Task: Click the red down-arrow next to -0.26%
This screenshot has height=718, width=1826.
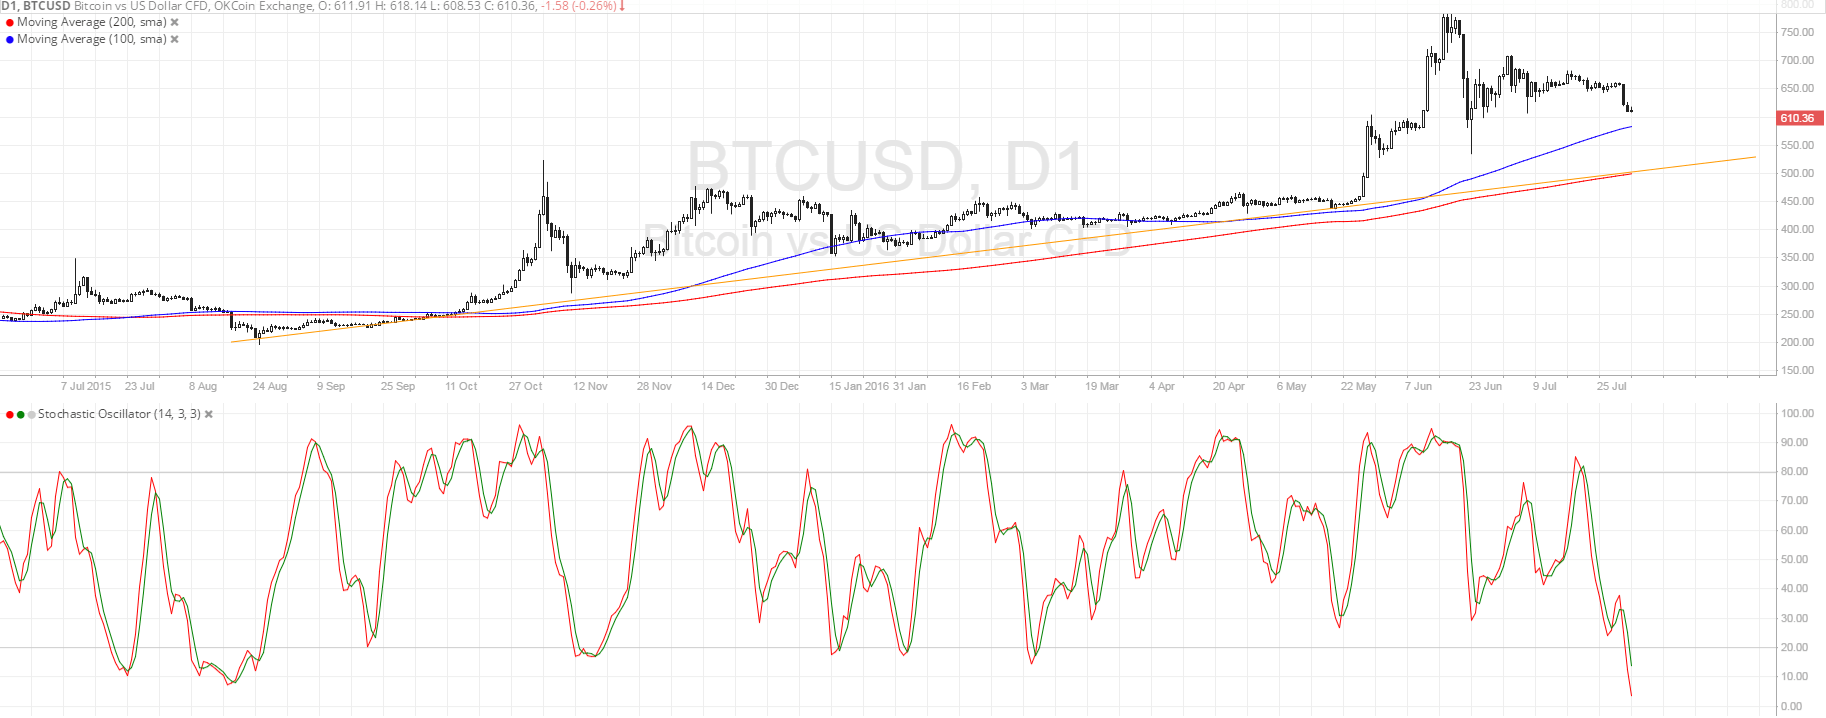Action: pos(622,6)
